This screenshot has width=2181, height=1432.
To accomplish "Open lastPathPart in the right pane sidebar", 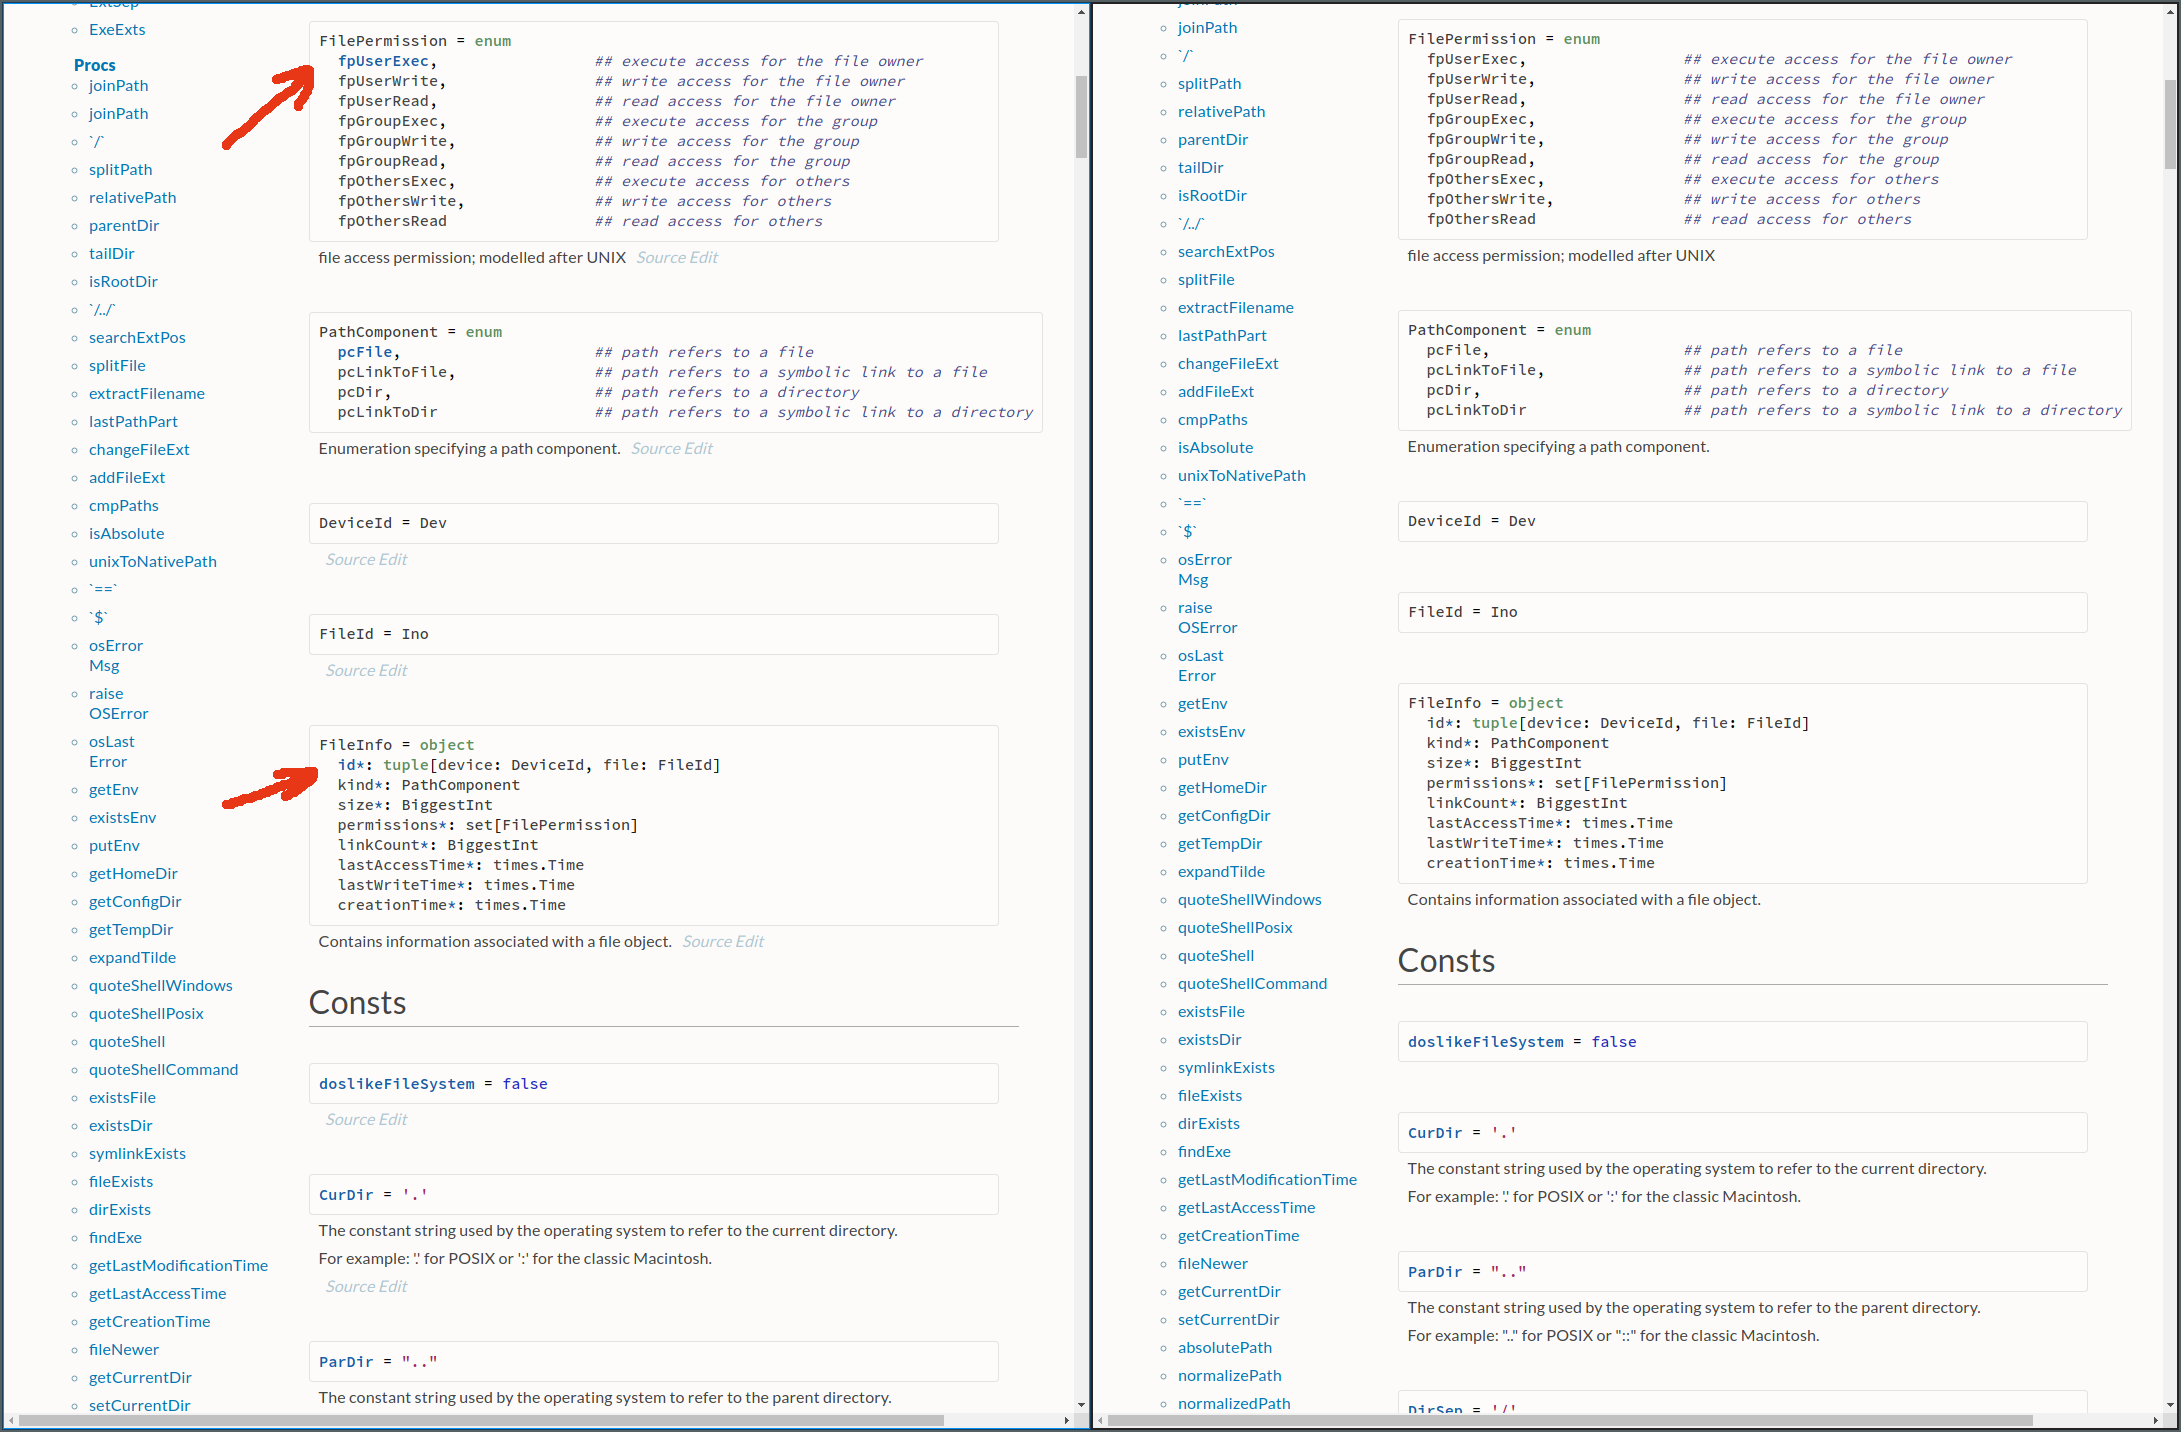I will [x=1222, y=336].
